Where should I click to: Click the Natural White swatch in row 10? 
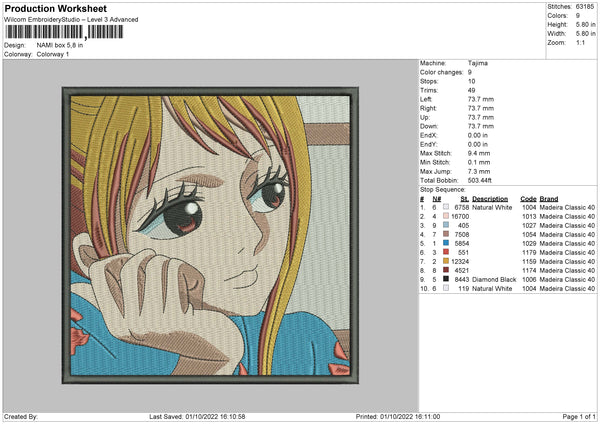coord(446,288)
